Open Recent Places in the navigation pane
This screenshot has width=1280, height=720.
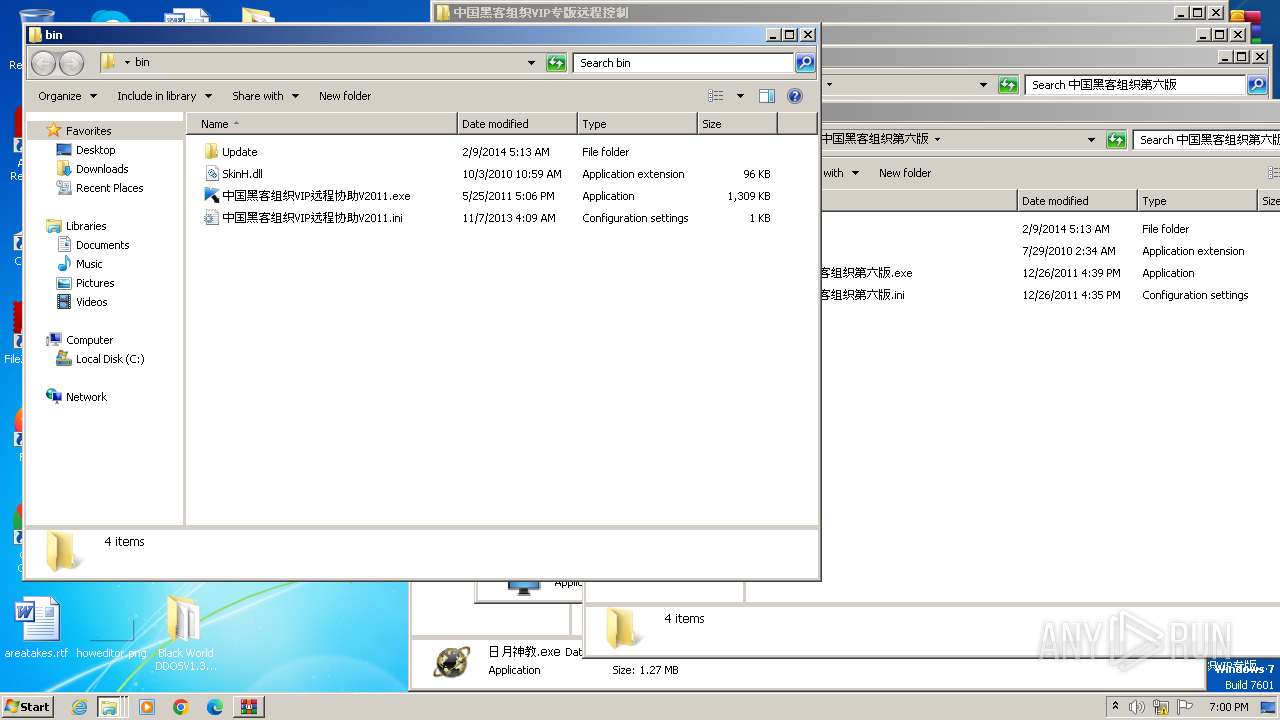click(109, 188)
